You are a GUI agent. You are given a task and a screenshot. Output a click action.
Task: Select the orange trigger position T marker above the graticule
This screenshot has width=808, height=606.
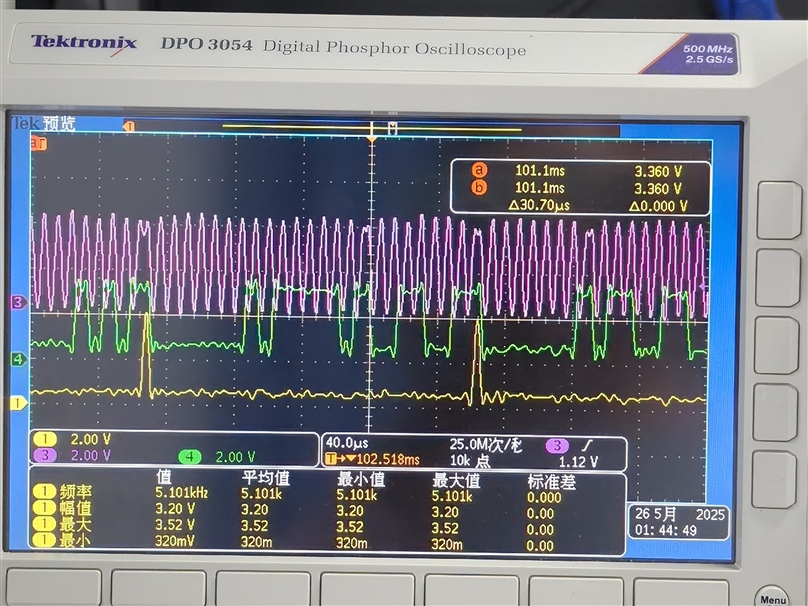[129, 126]
